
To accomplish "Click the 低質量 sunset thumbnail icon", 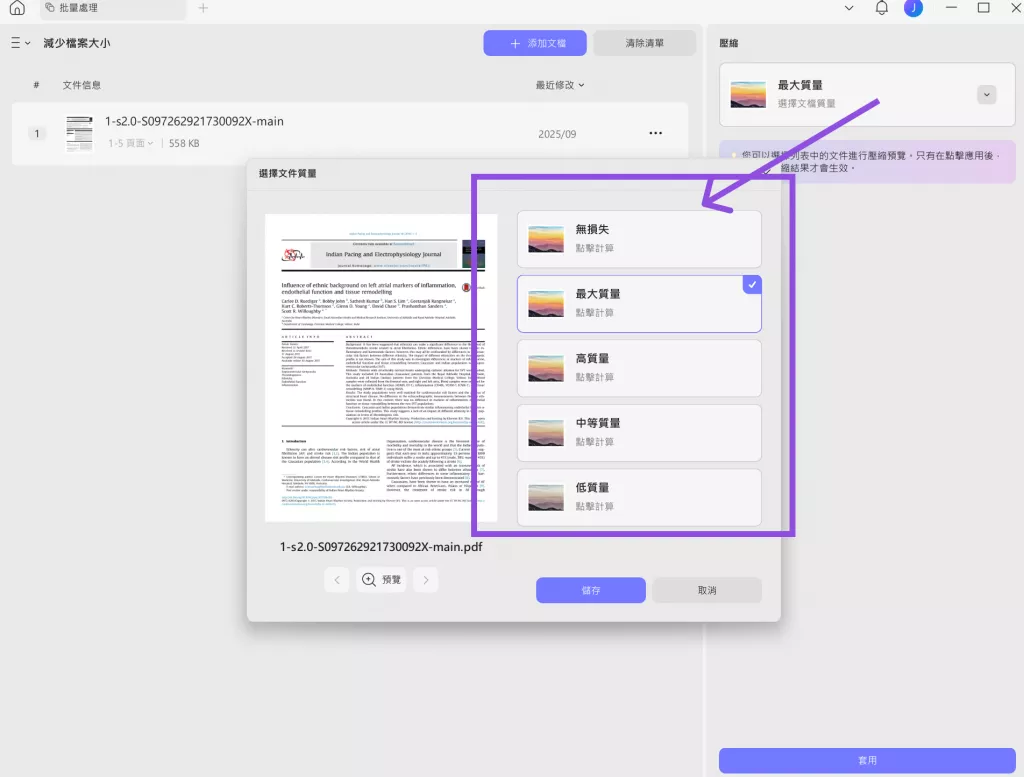I will tap(546, 498).
